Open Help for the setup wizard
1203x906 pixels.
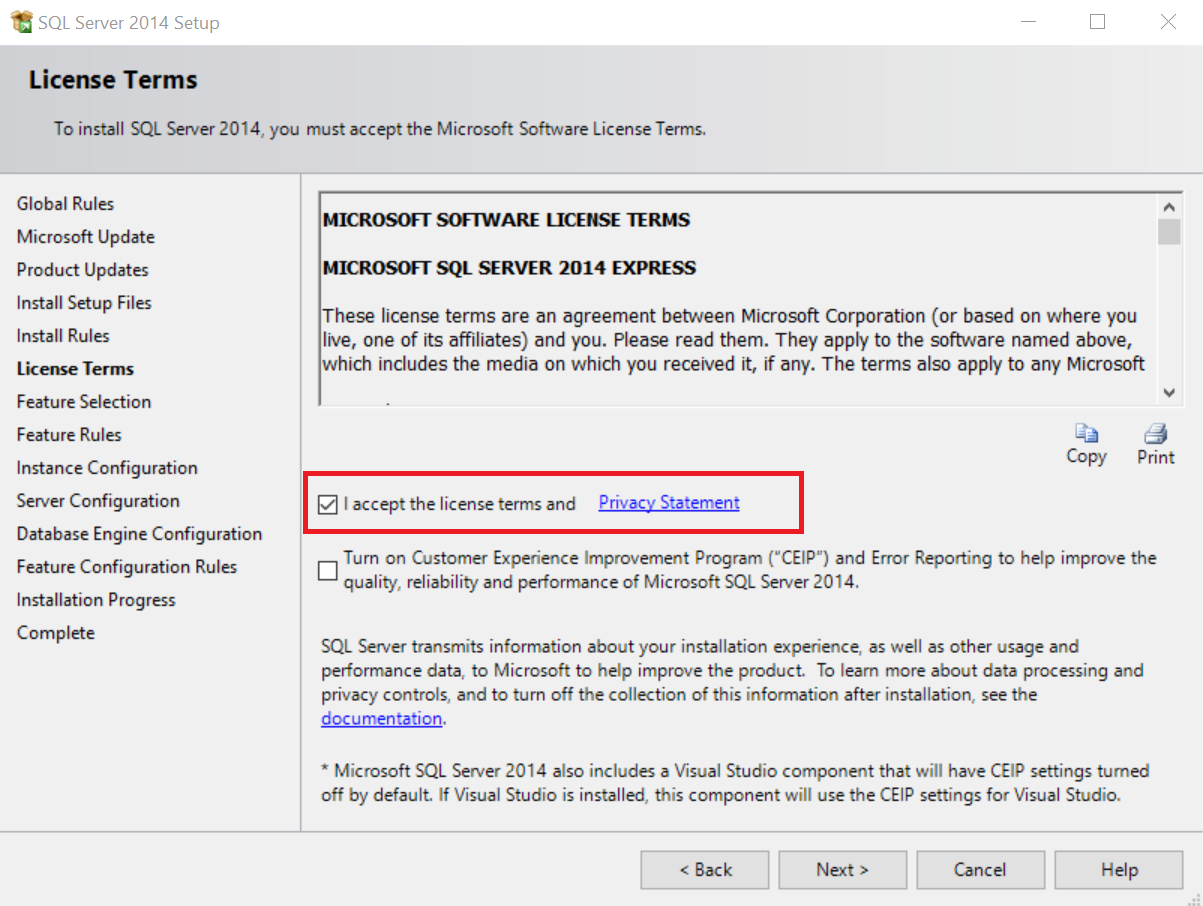(x=1119, y=870)
